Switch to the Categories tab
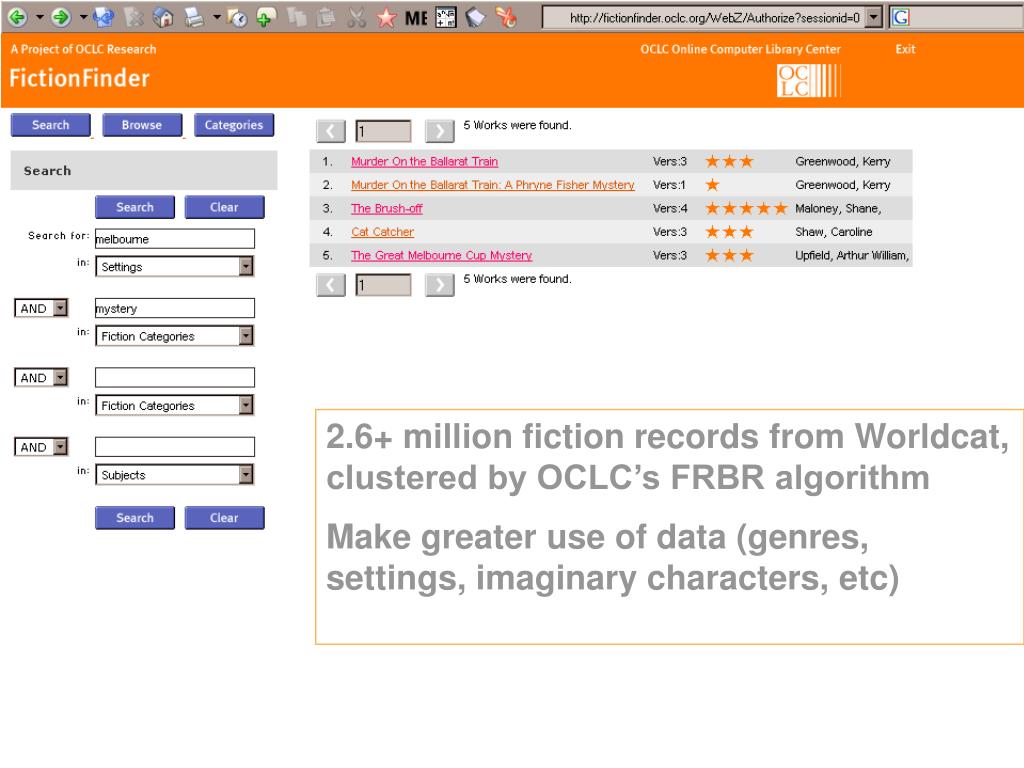 [234, 125]
